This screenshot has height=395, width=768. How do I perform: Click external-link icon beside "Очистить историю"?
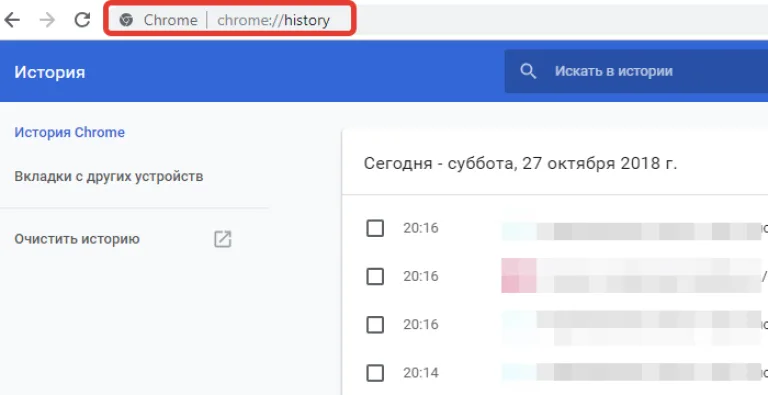click(222, 239)
